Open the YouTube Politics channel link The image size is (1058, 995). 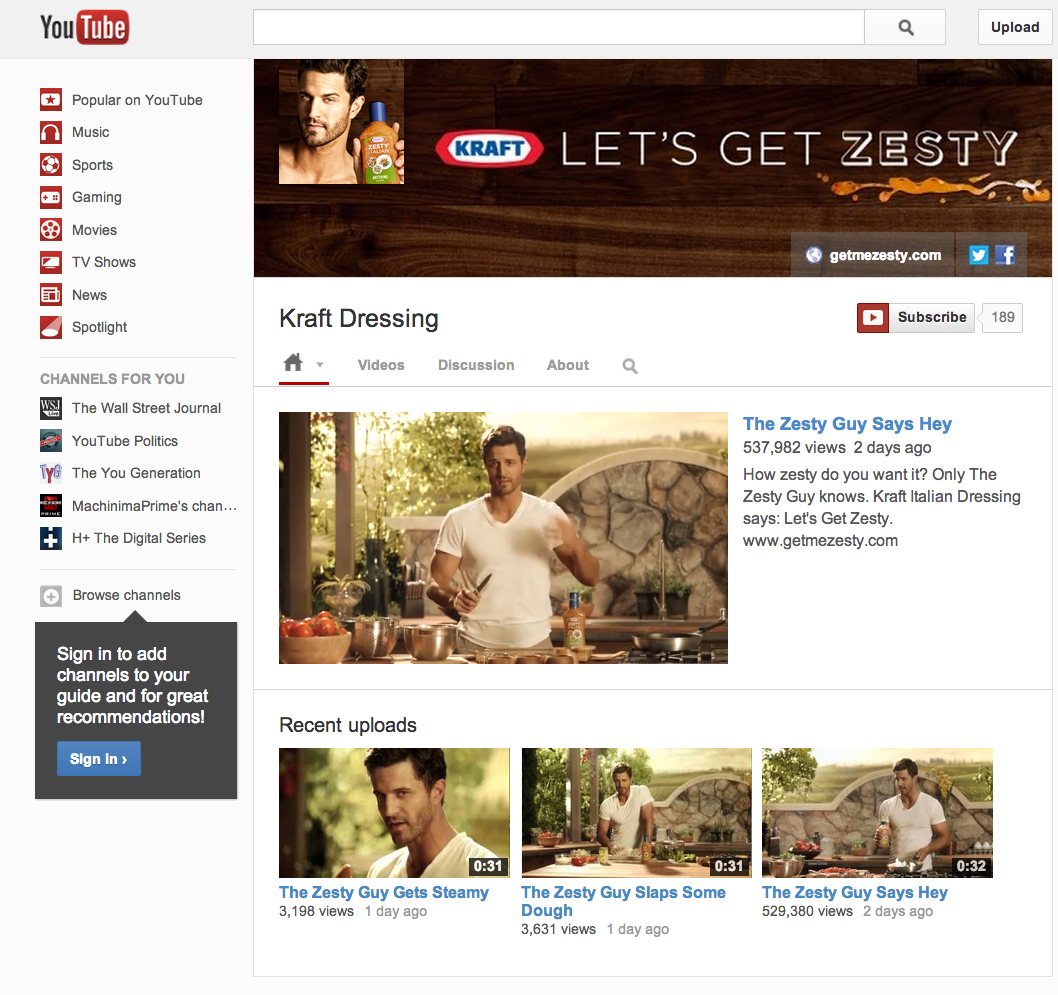pos(125,440)
